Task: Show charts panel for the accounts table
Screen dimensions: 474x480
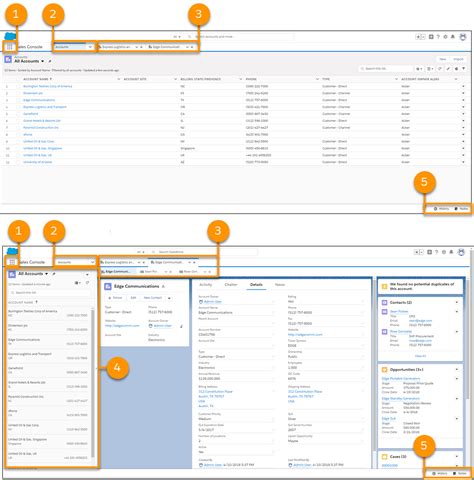Action: (x=456, y=69)
